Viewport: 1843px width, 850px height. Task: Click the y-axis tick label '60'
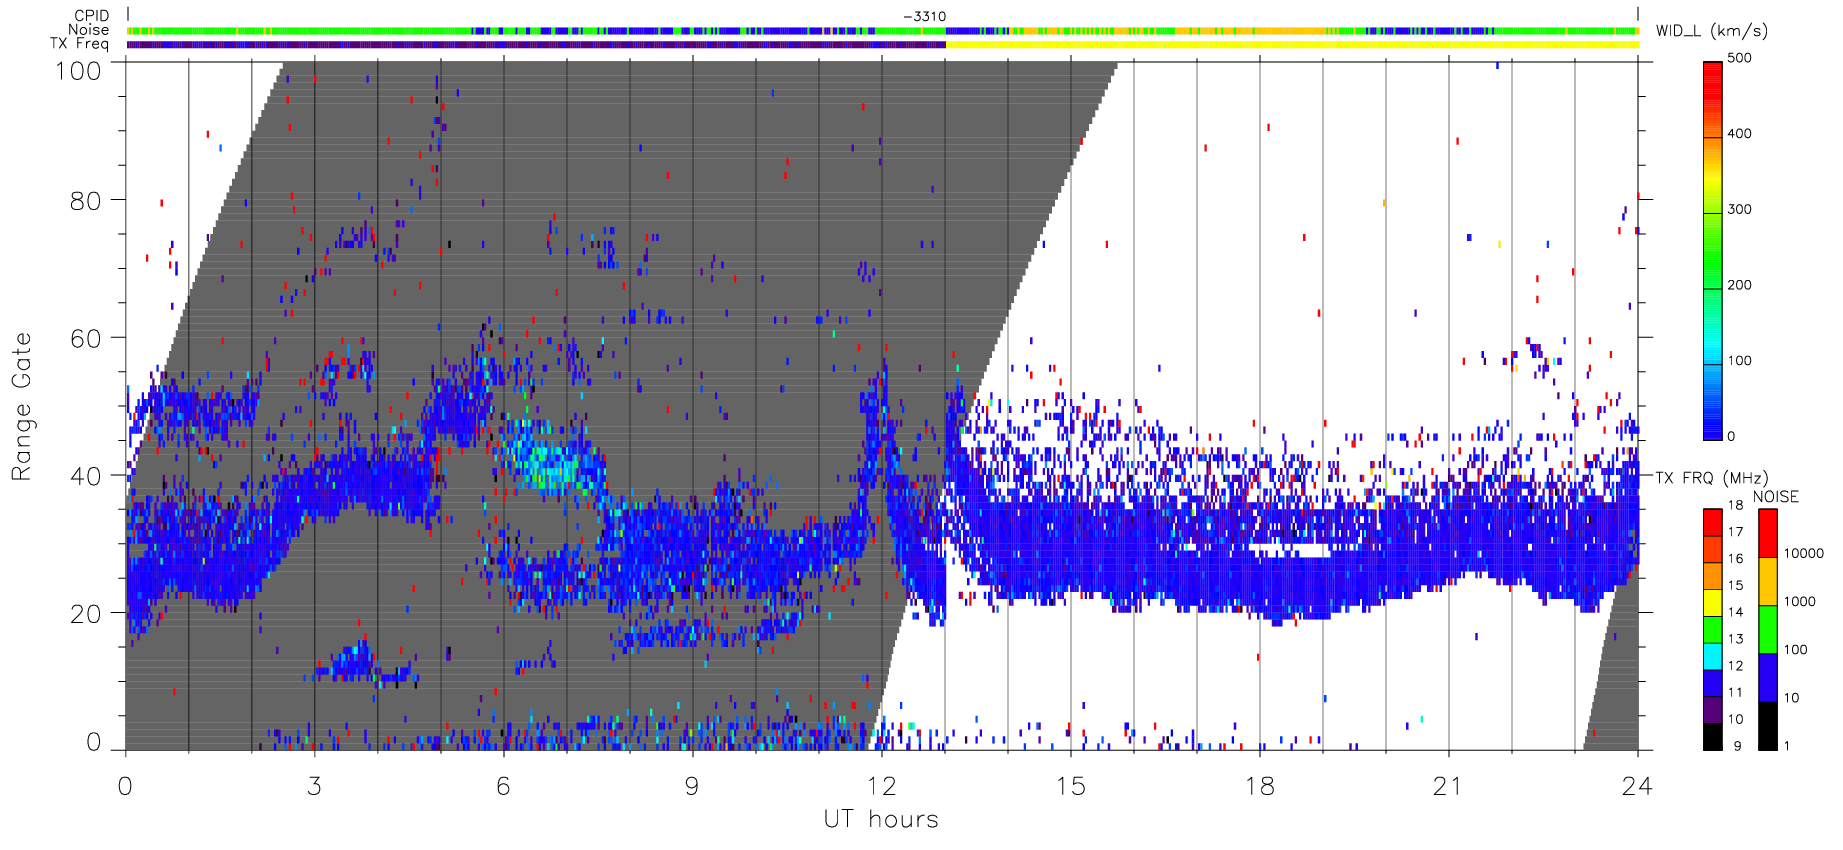[x=85, y=338]
